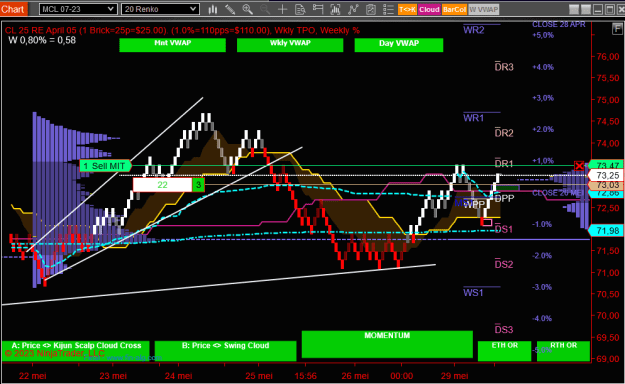Viewport: 625px width, 384px height.
Task: Open the chart Properties list icon
Action: (x=388, y=9)
